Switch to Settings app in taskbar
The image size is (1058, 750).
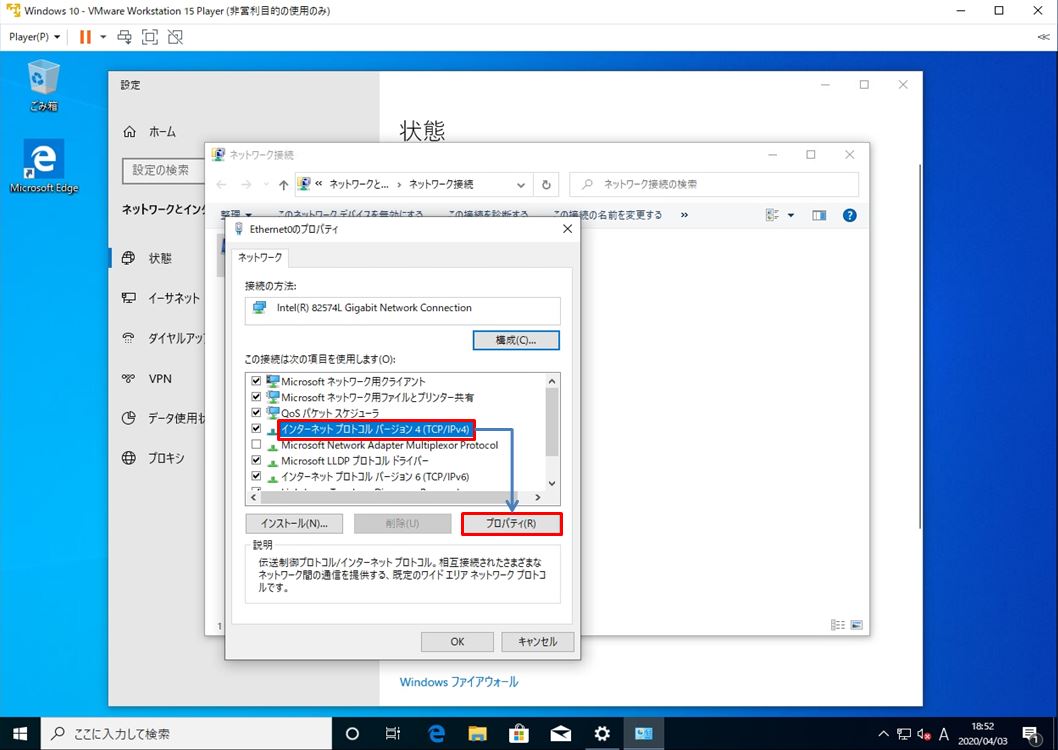coord(602,733)
